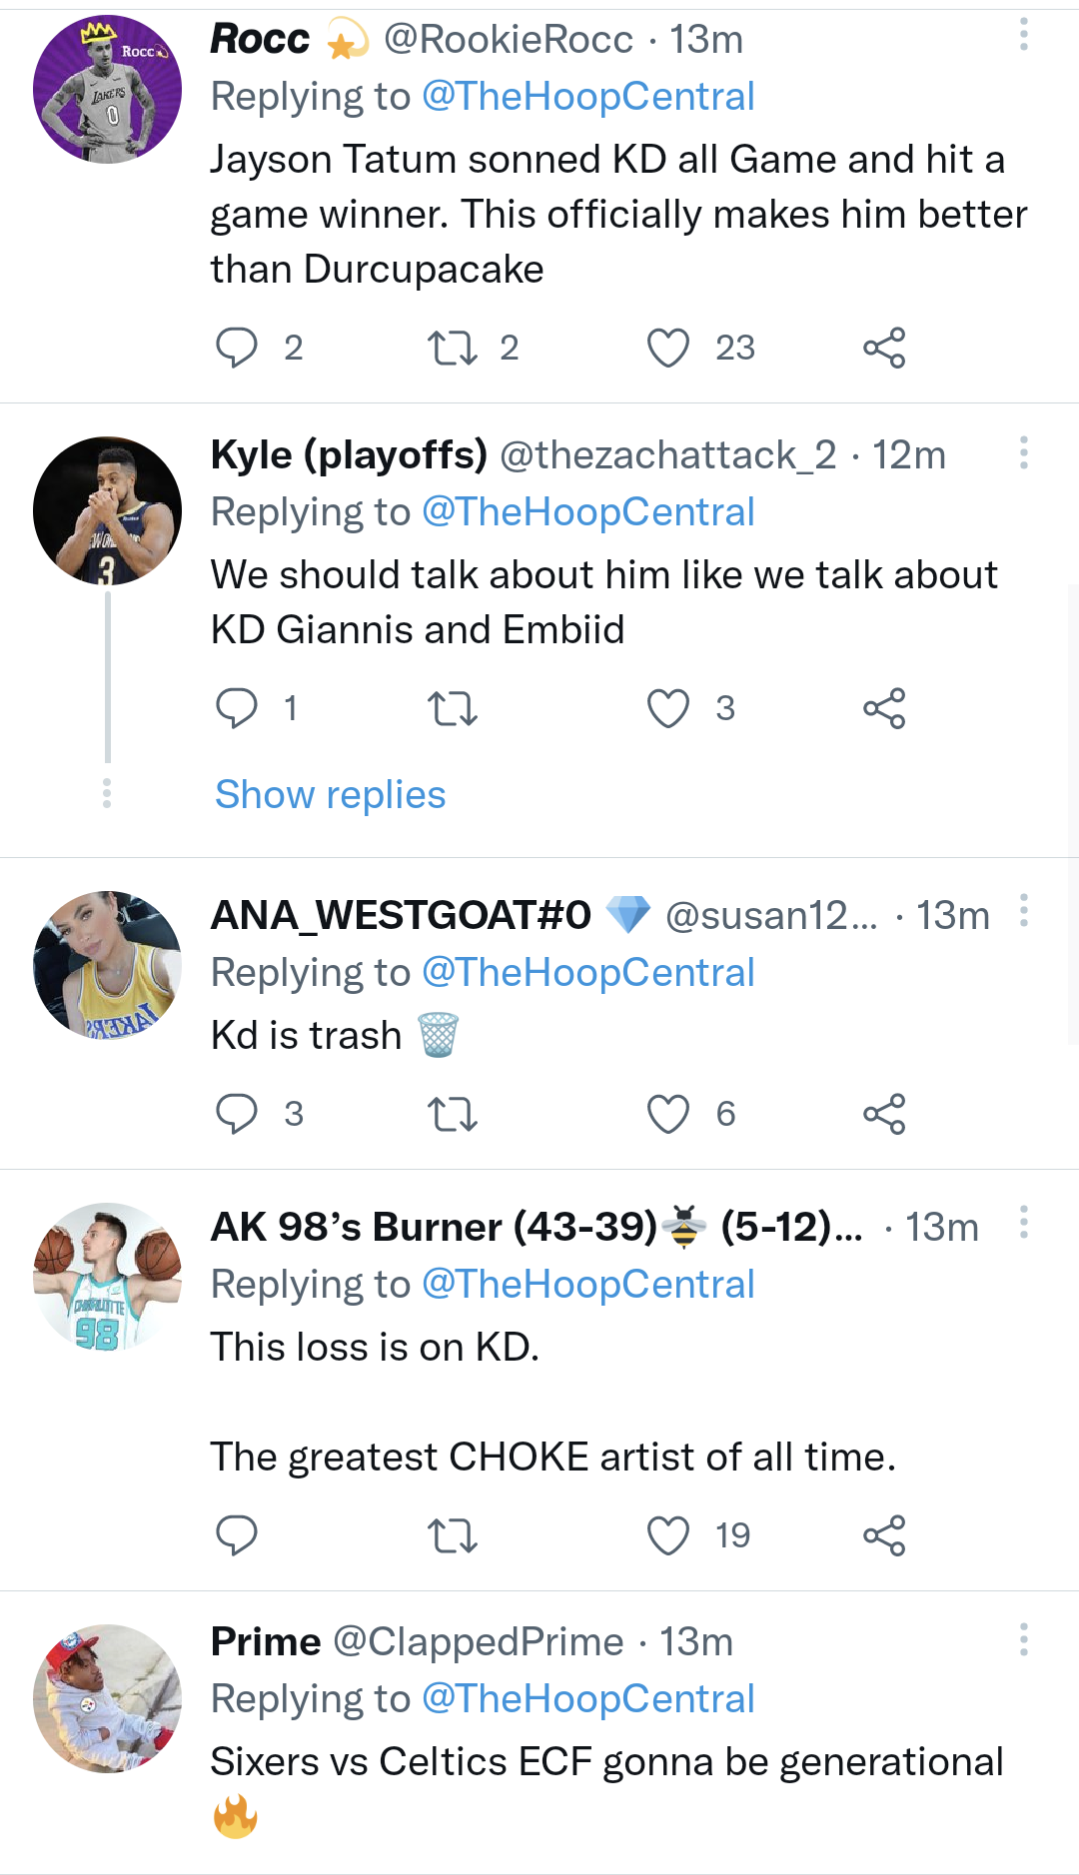Screen dimensions: 1079x1875
Task: Share Rocc's tweet via share icon
Action: point(884,348)
